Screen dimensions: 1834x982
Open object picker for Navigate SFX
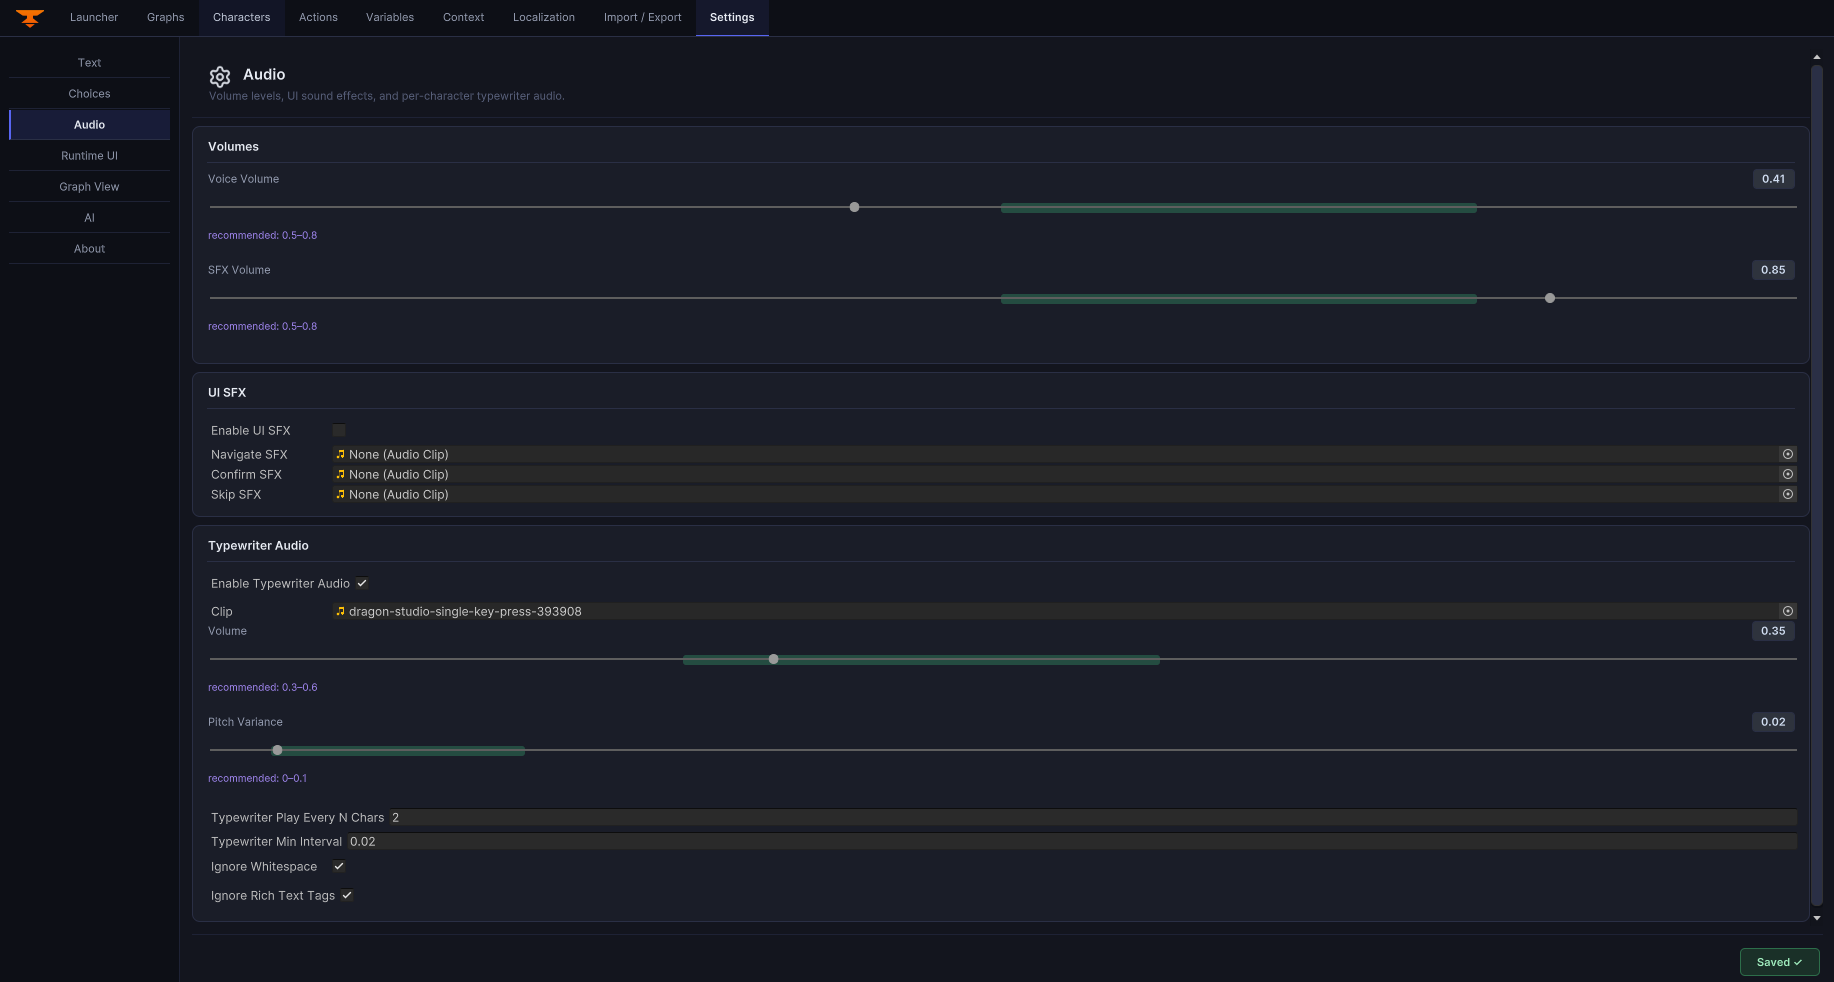point(1788,454)
